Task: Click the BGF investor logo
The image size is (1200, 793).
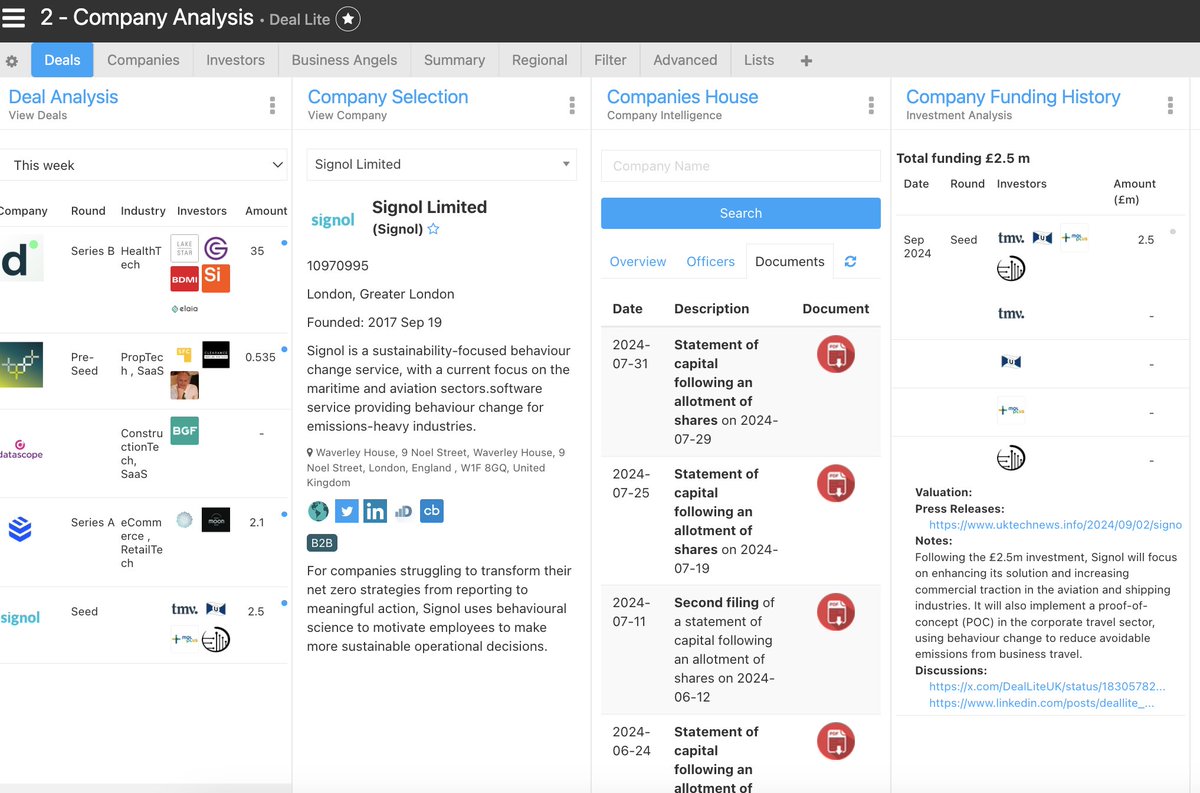Action: [185, 431]
